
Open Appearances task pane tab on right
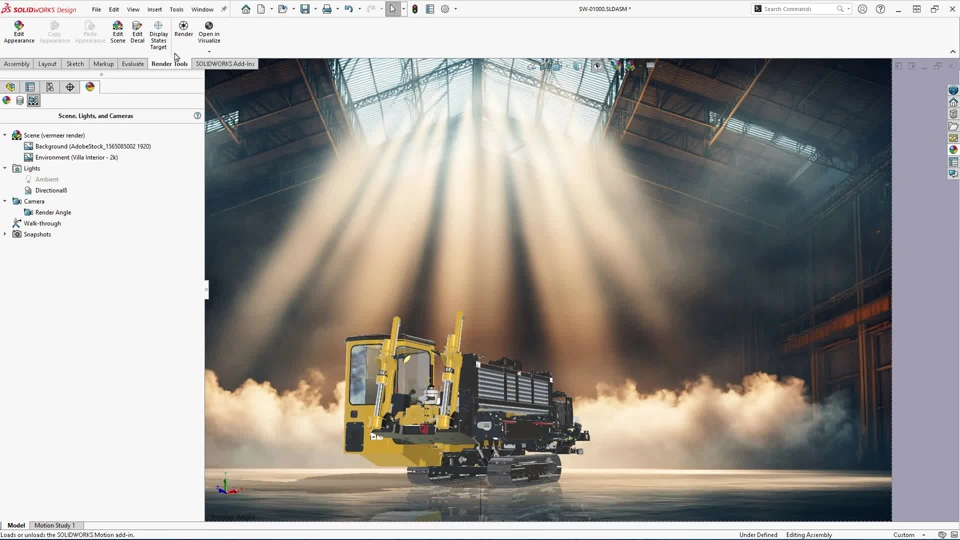[953, 150]
